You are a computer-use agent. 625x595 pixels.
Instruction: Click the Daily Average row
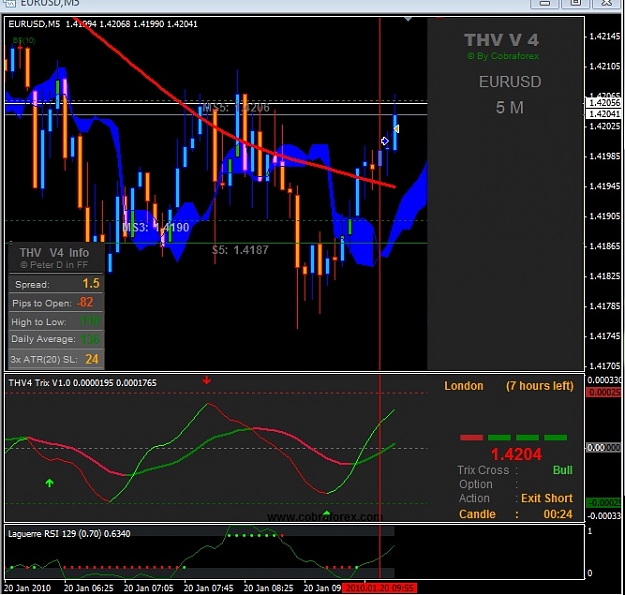tap(56, 339)
